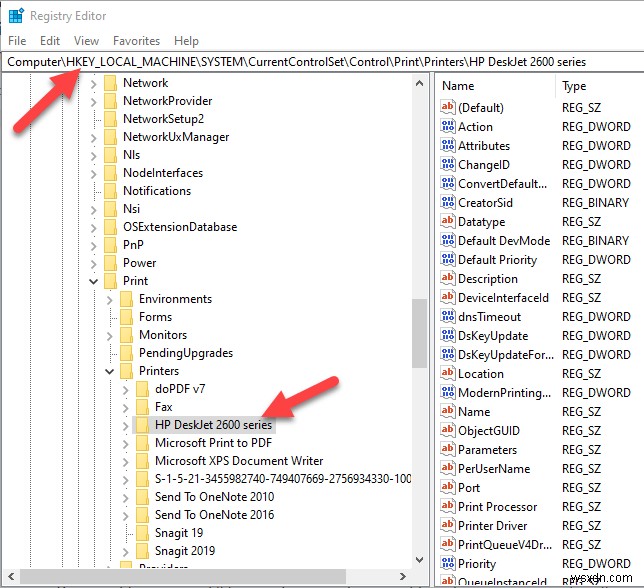Click the Registry Editor app icon in title bar
Screen dimensions: 644x588
pos(16,16)
